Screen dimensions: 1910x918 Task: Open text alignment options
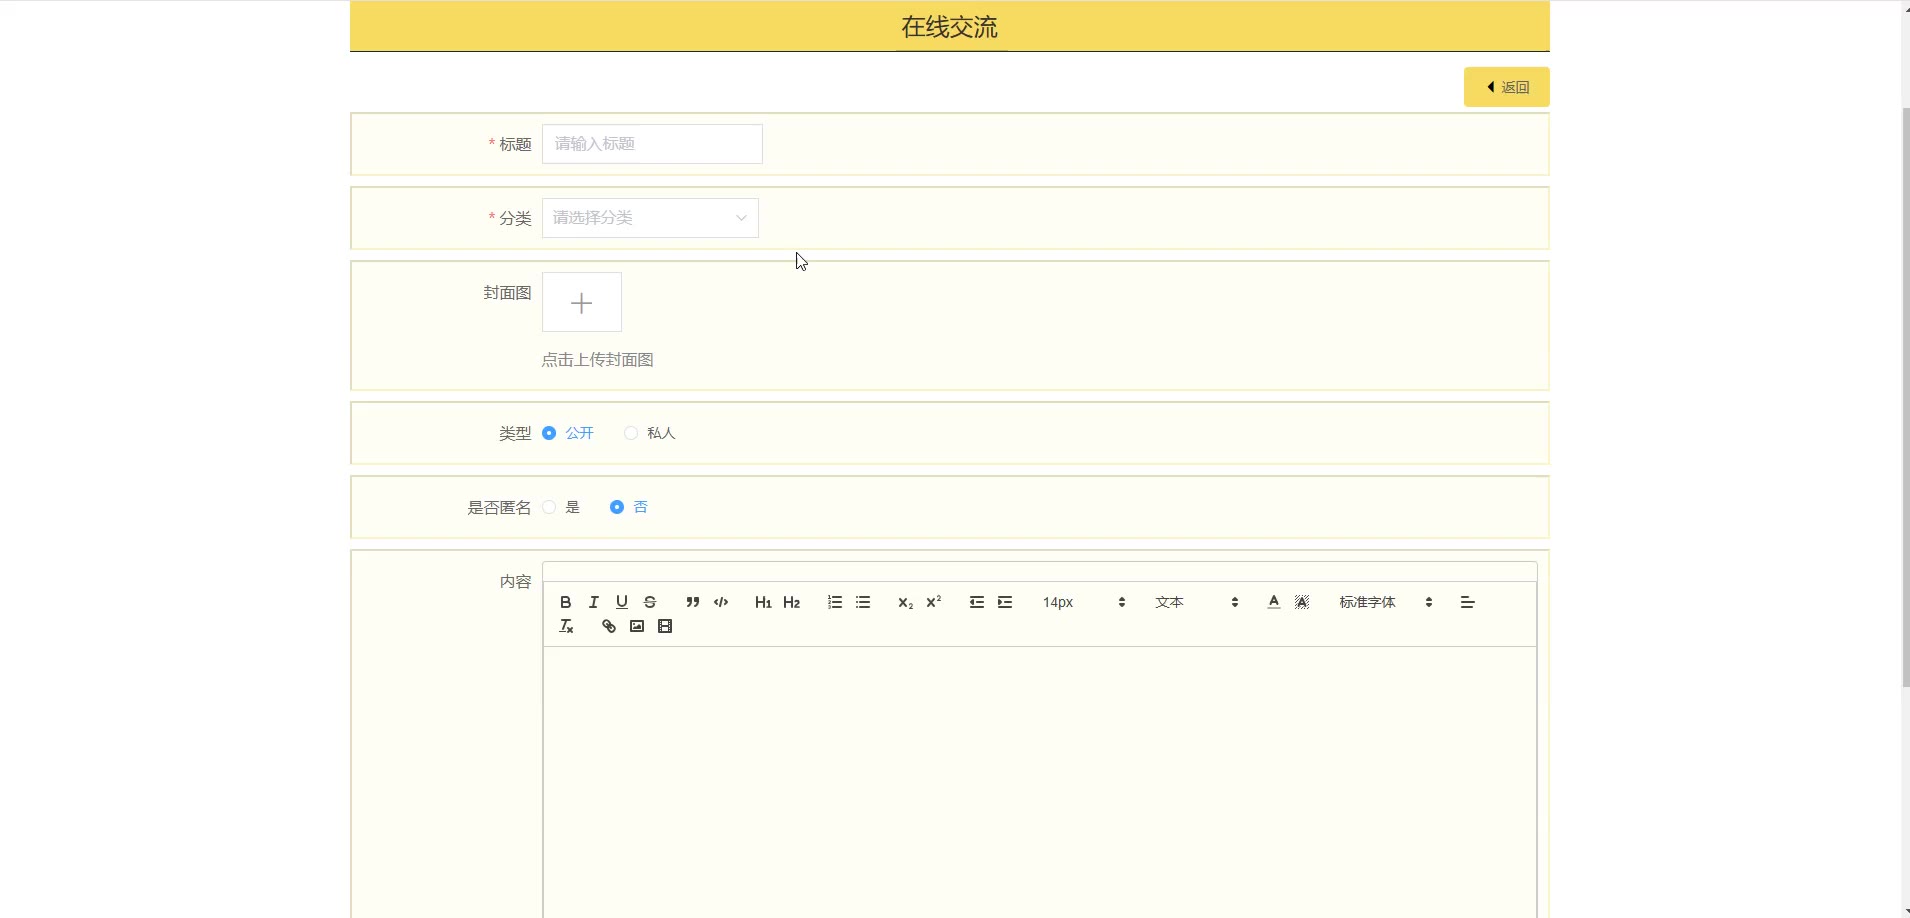tap(1467, 602)
